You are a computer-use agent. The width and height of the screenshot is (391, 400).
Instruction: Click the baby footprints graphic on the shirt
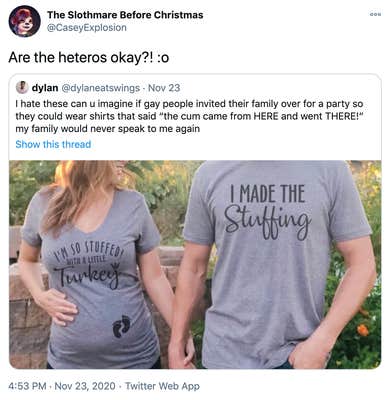pos(121,326)
